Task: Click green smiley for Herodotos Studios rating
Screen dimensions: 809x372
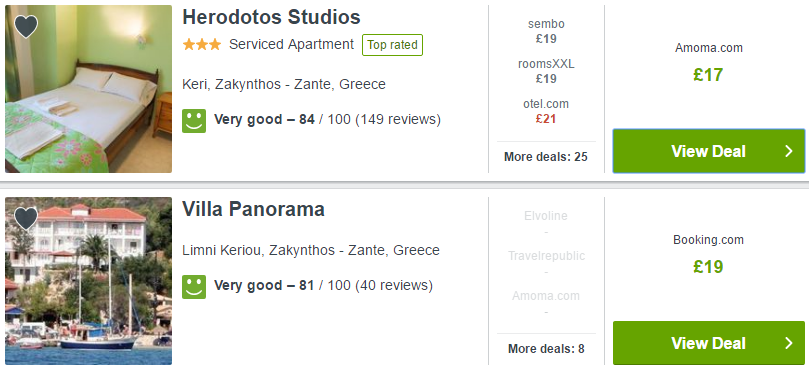Action: pyautogui.click(x=194, y=121)
